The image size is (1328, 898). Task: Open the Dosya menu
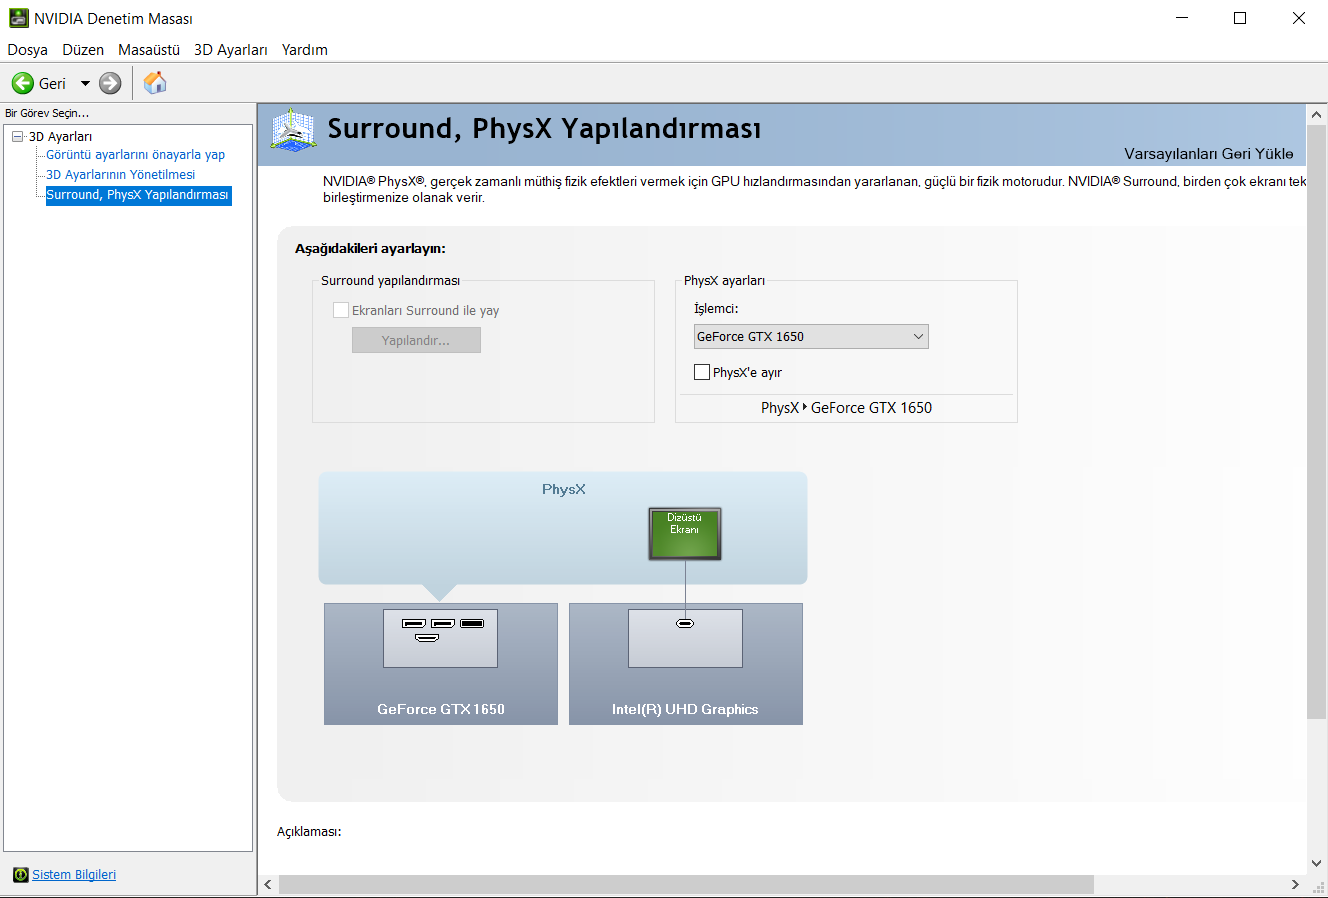pyautogui.click(x=28, y=50)
